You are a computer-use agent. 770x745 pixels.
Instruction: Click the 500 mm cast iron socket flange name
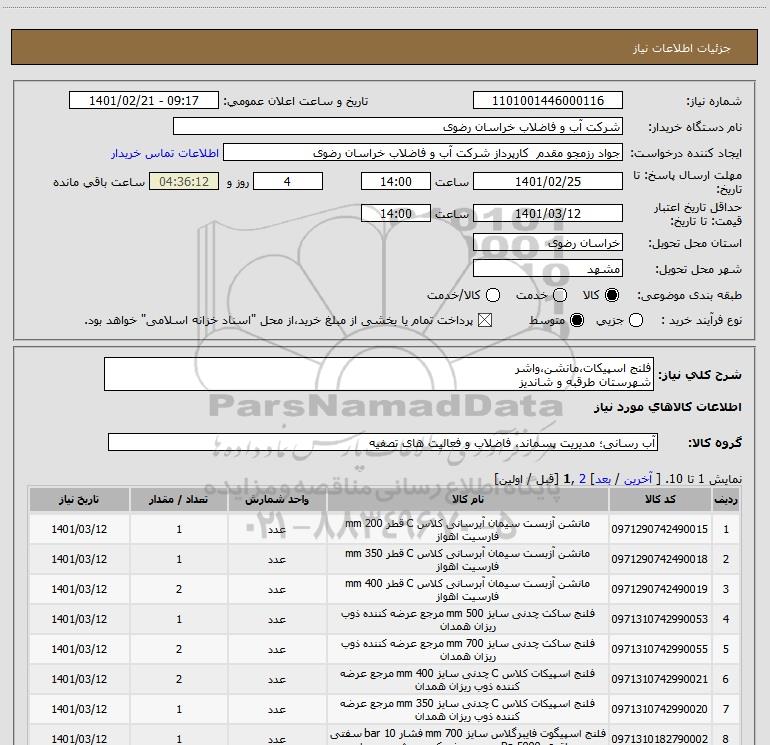point(468,620)
